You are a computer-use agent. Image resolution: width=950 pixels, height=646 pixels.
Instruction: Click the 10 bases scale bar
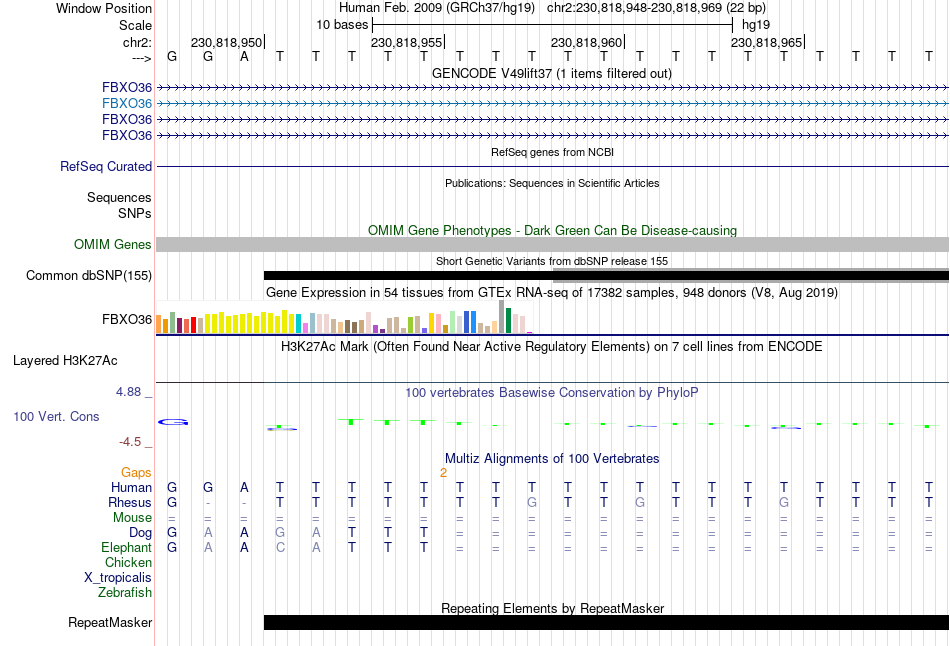(x=552, y=25)
